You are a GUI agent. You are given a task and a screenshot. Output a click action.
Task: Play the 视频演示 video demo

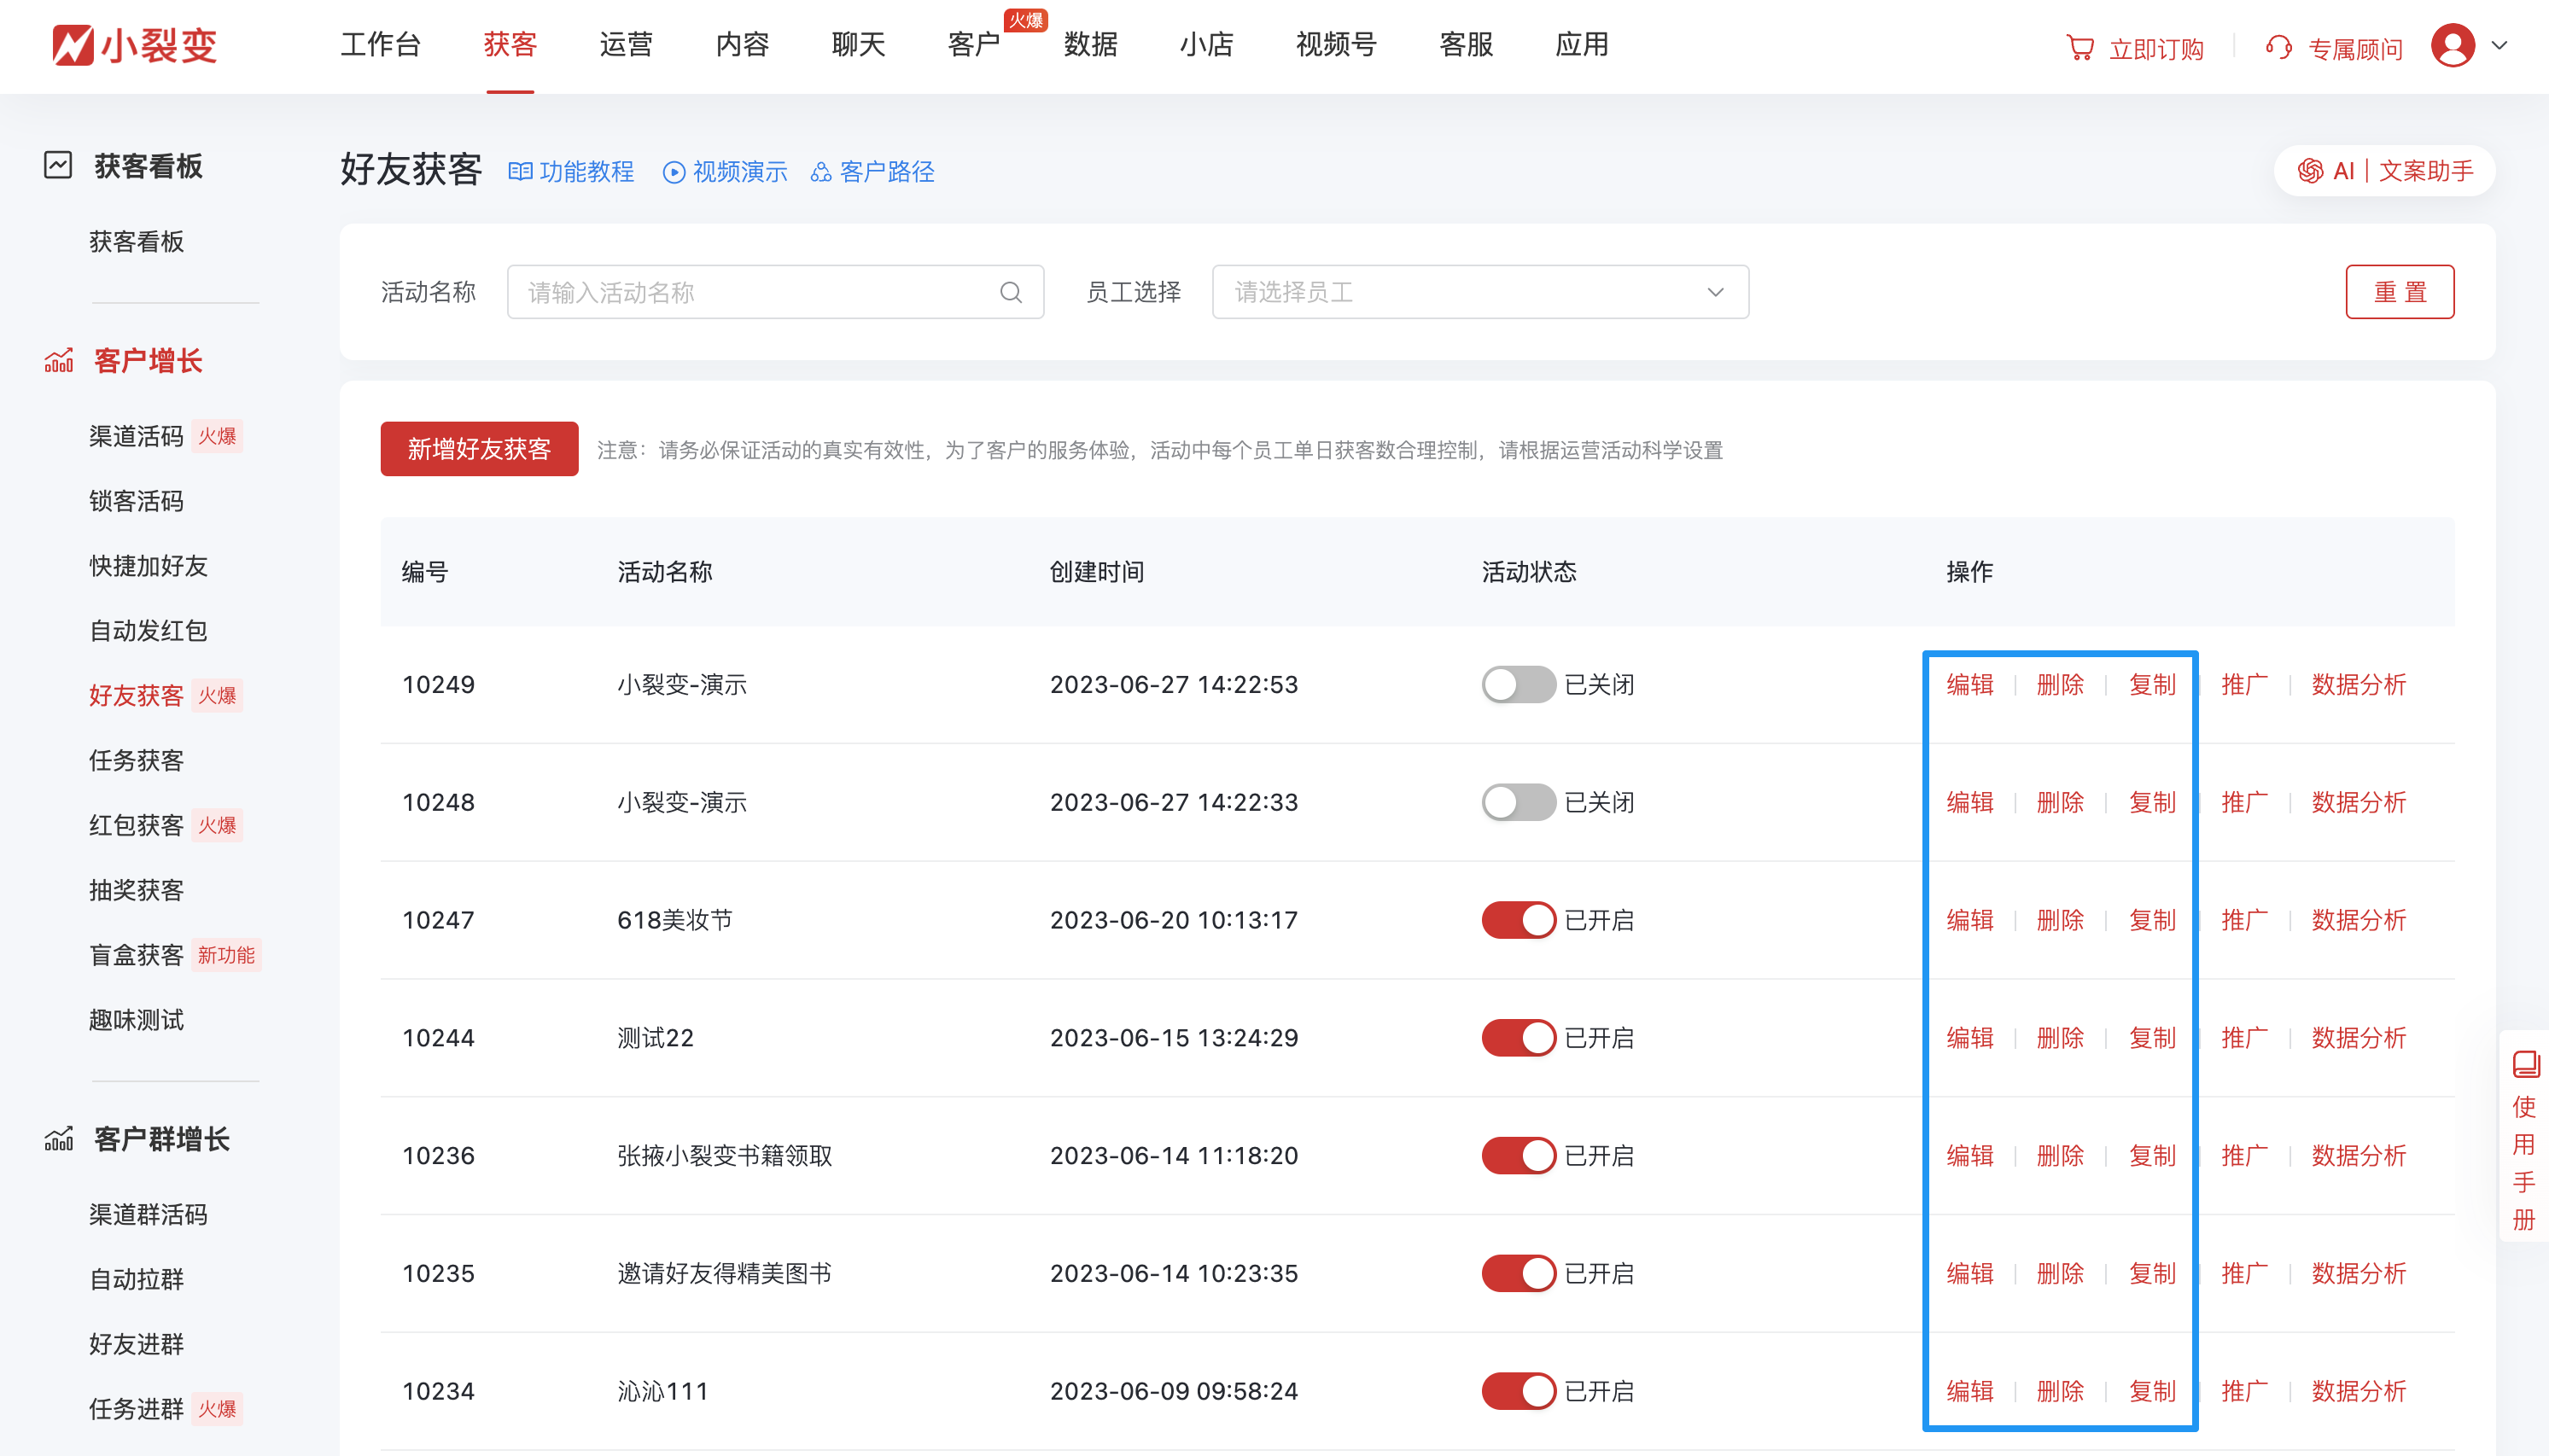[x=725, y=172]
